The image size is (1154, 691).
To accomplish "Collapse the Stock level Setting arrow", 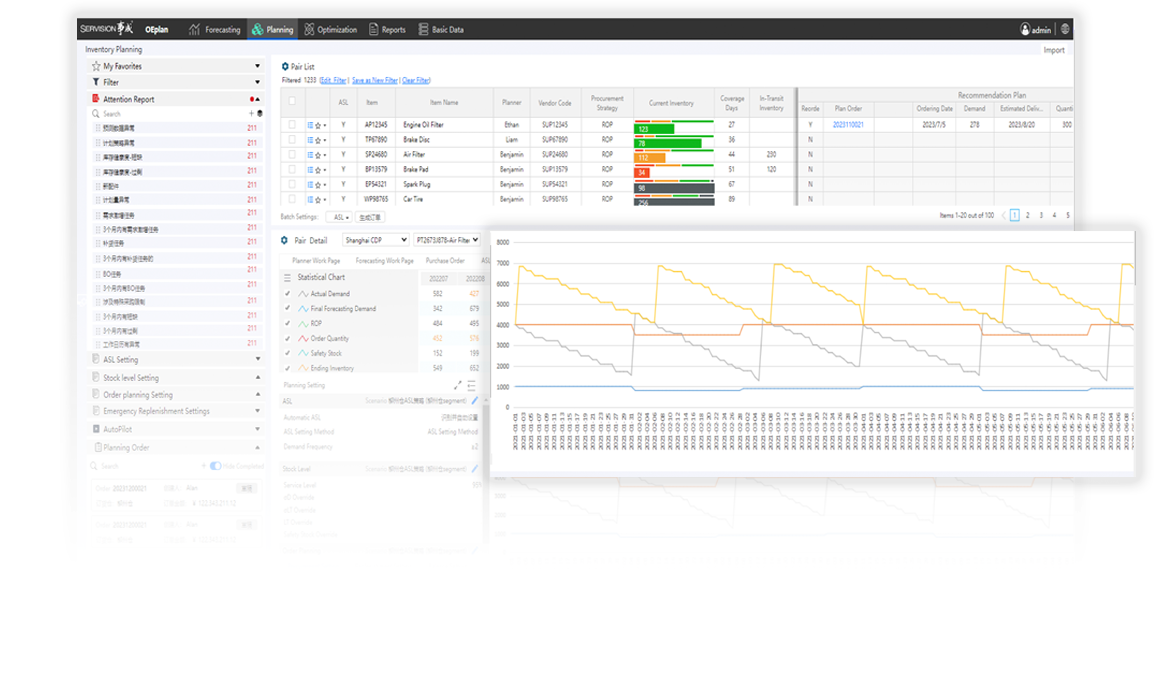I will pos(258,378).
